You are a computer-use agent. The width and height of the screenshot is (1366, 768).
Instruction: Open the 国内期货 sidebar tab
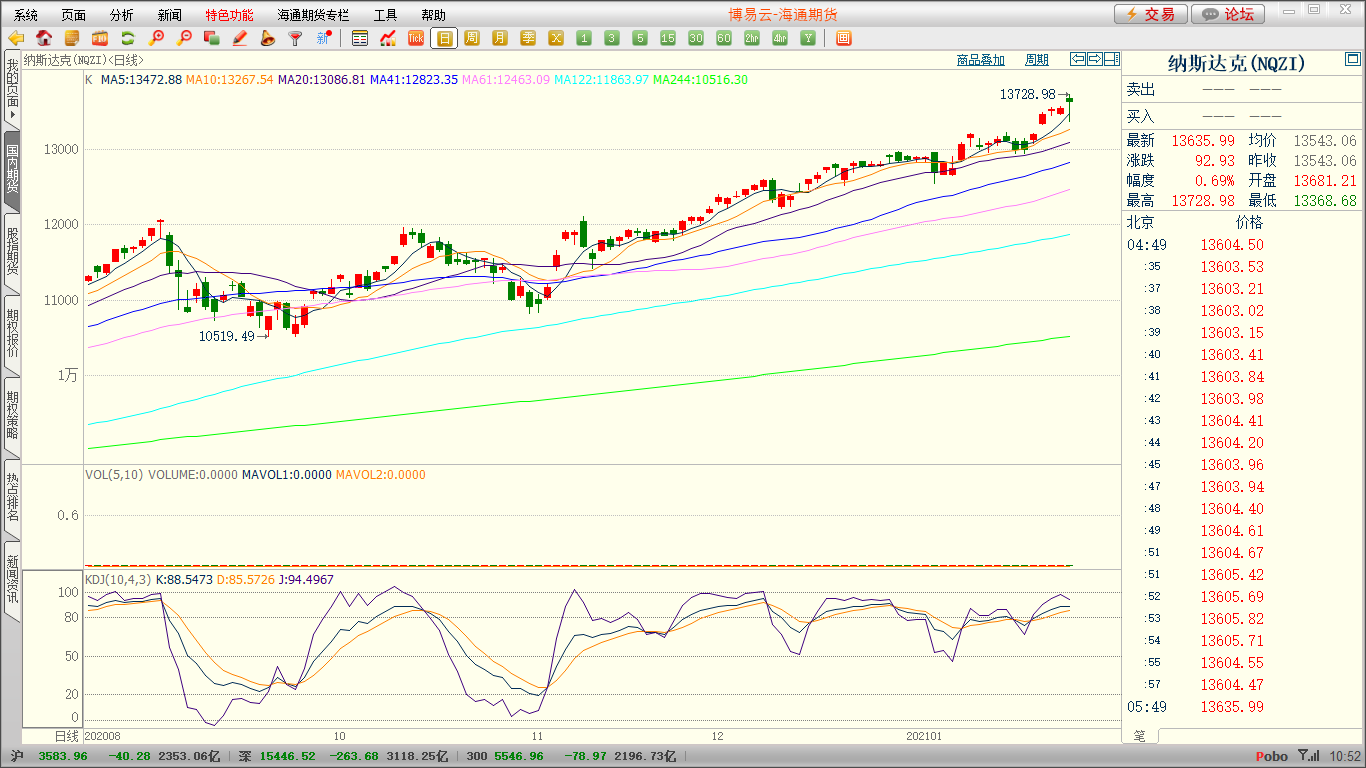point(12,169)
